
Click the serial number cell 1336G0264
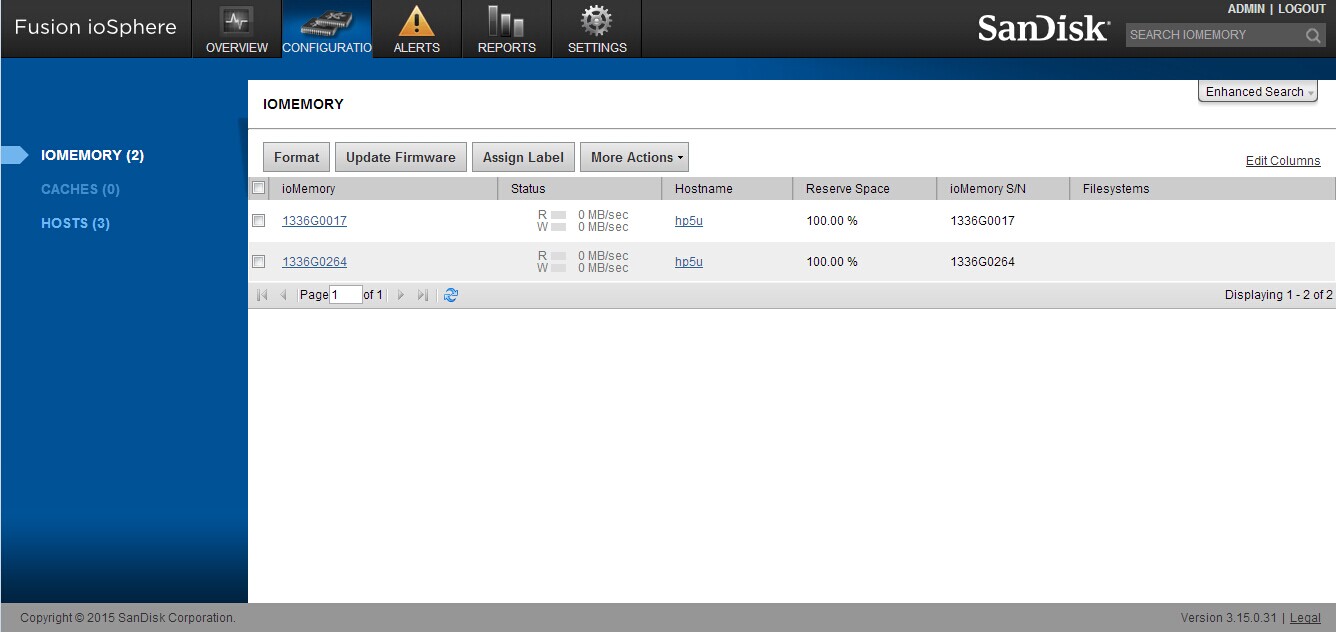[982, 262]
